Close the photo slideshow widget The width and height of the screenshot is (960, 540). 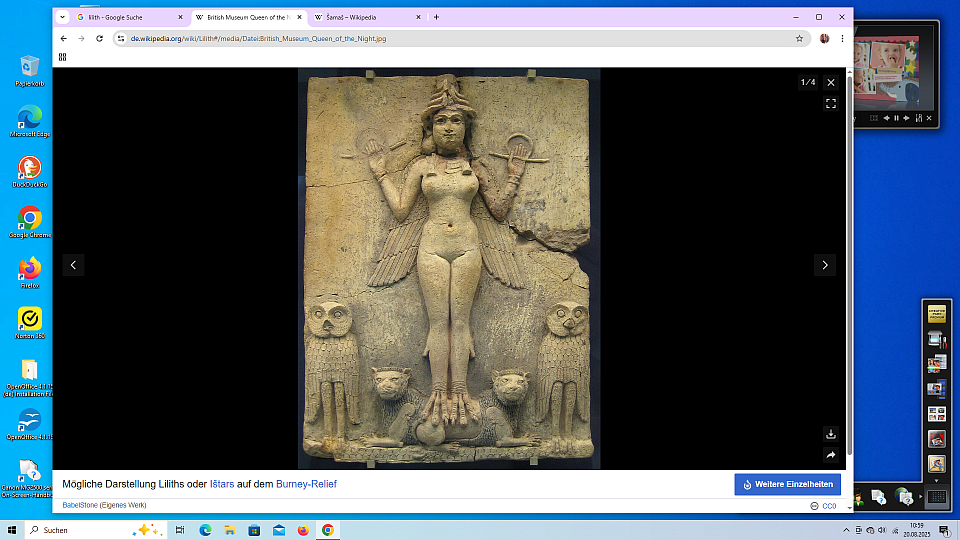[929, 118]
